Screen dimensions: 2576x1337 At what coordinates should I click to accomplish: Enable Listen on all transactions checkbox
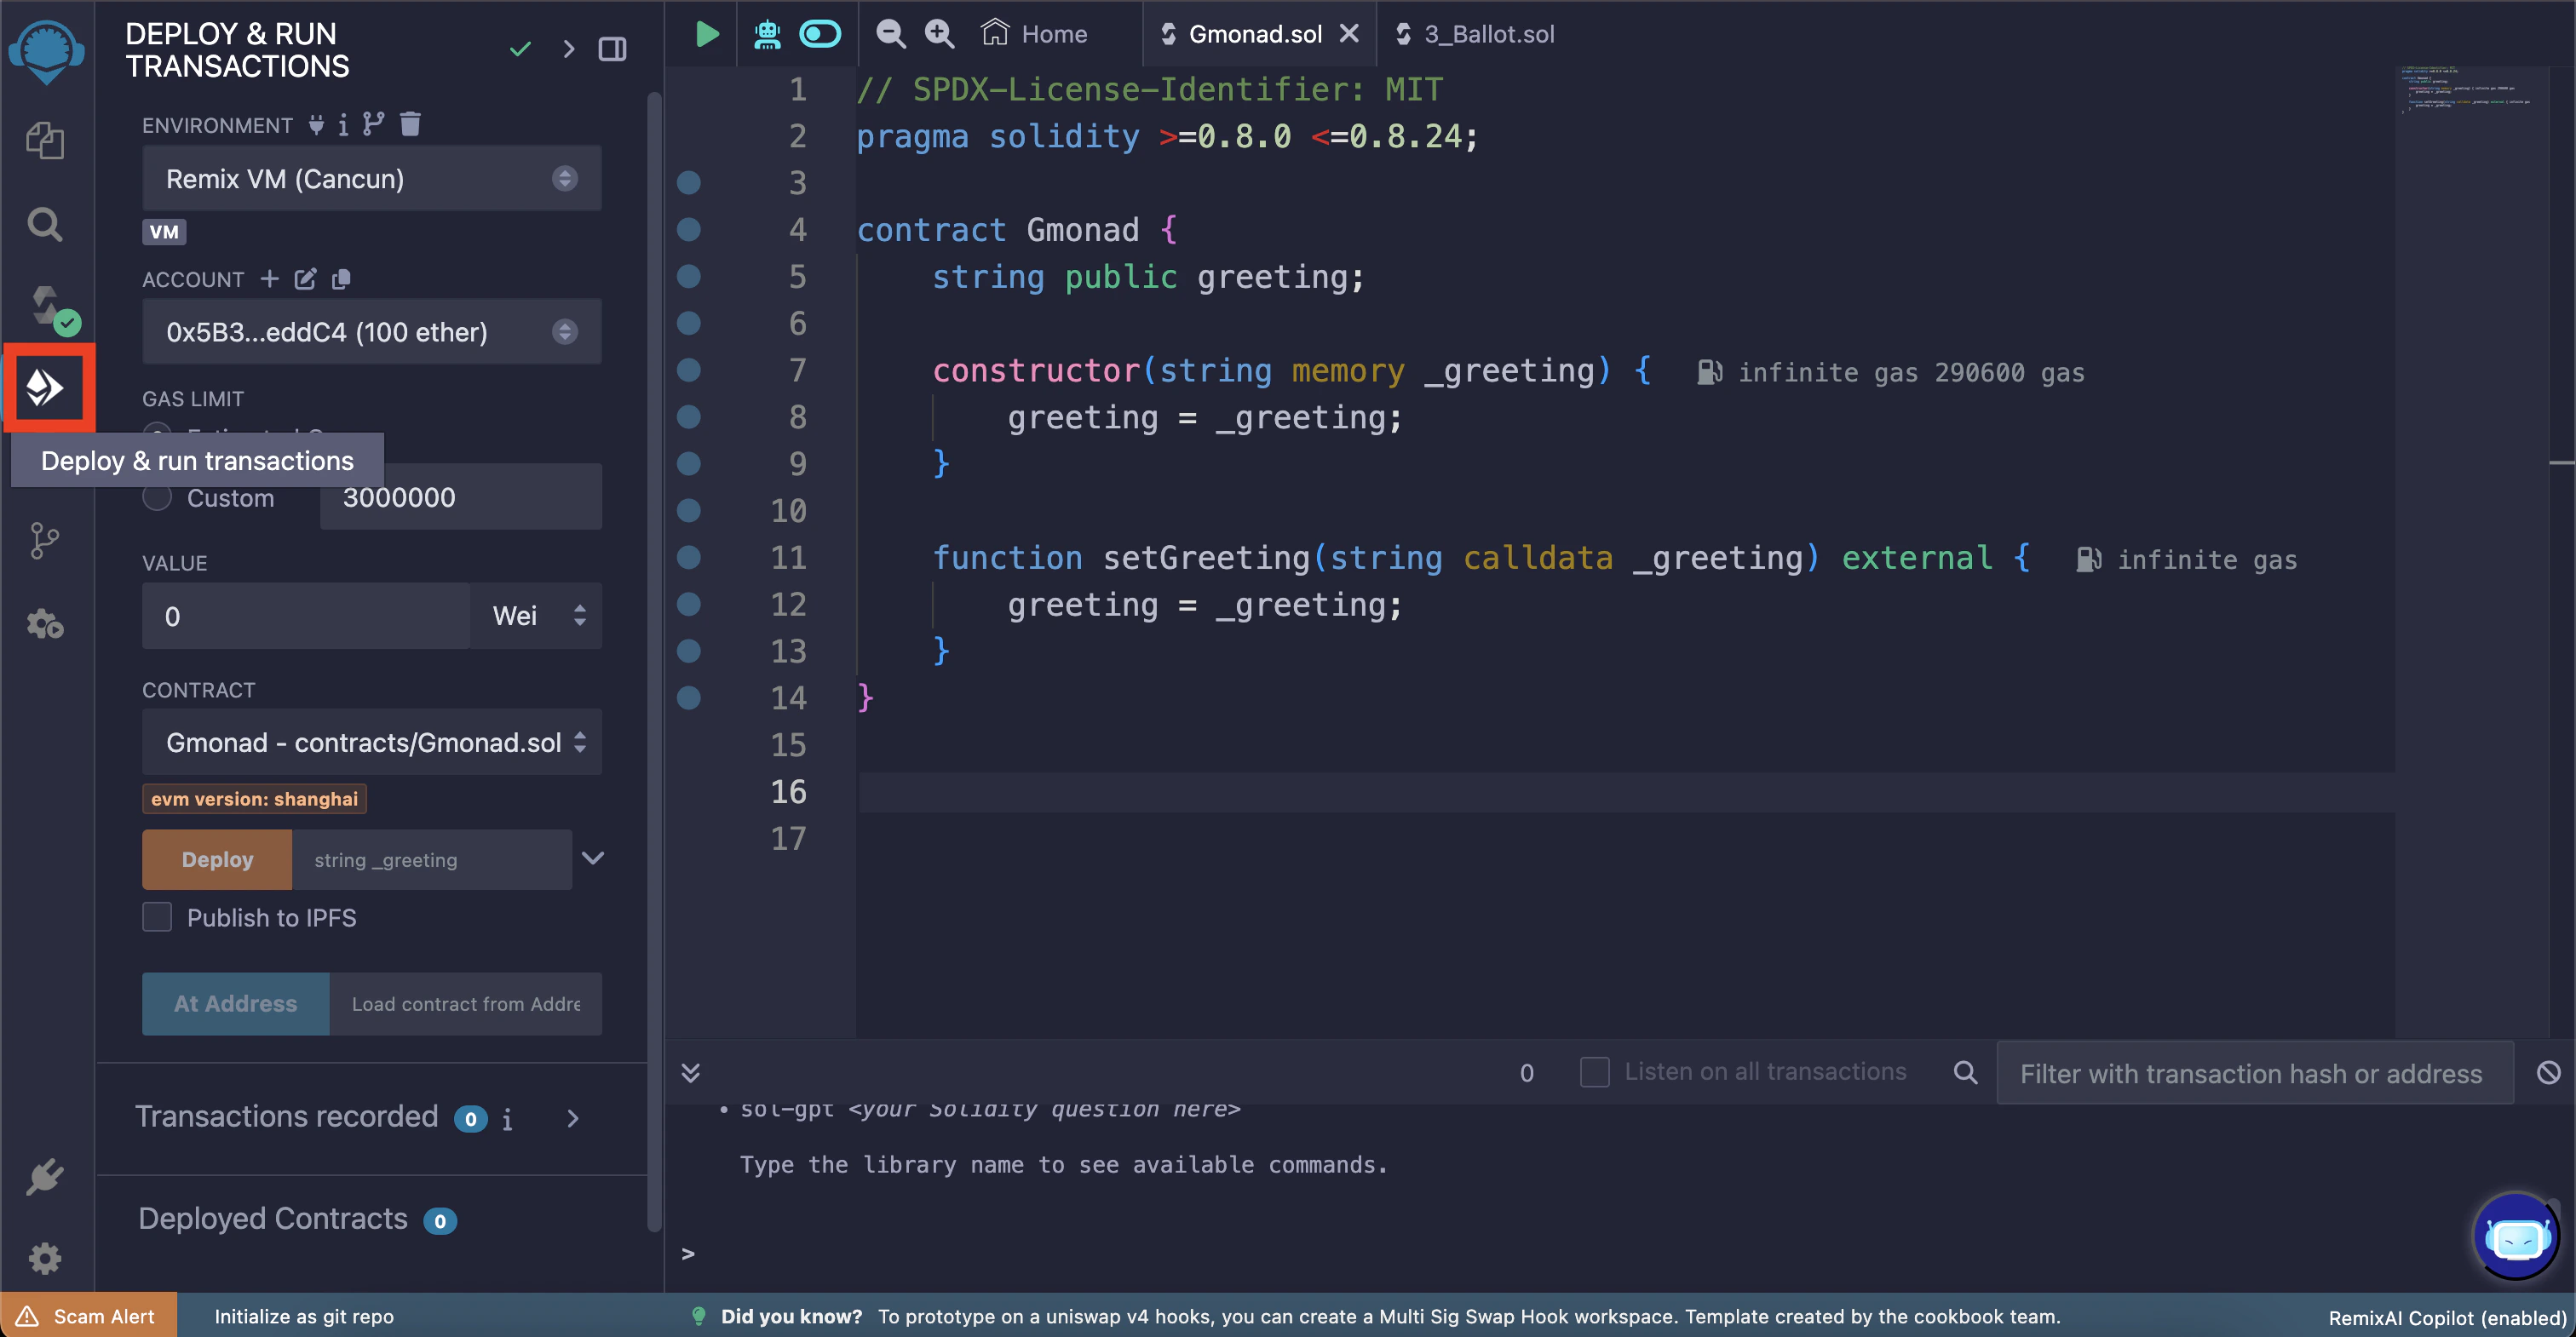click(x=1594, y=1072)
